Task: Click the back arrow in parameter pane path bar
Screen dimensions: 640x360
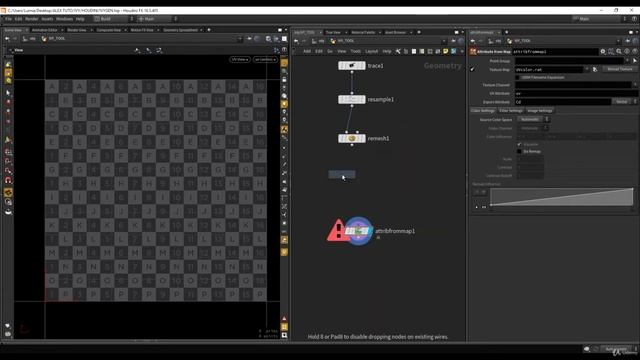Action: pos(473,41)
